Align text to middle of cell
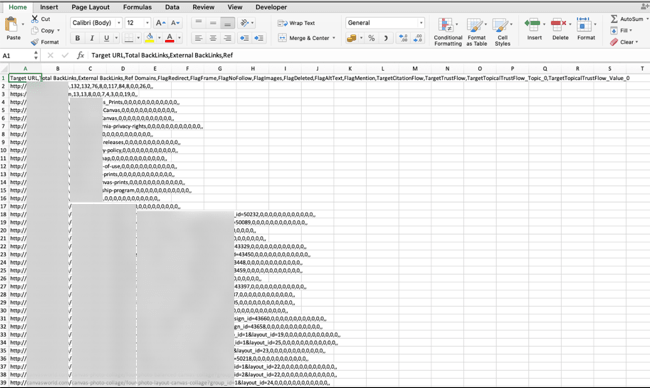This screenshot has width=650, height=388. point(213,23)
